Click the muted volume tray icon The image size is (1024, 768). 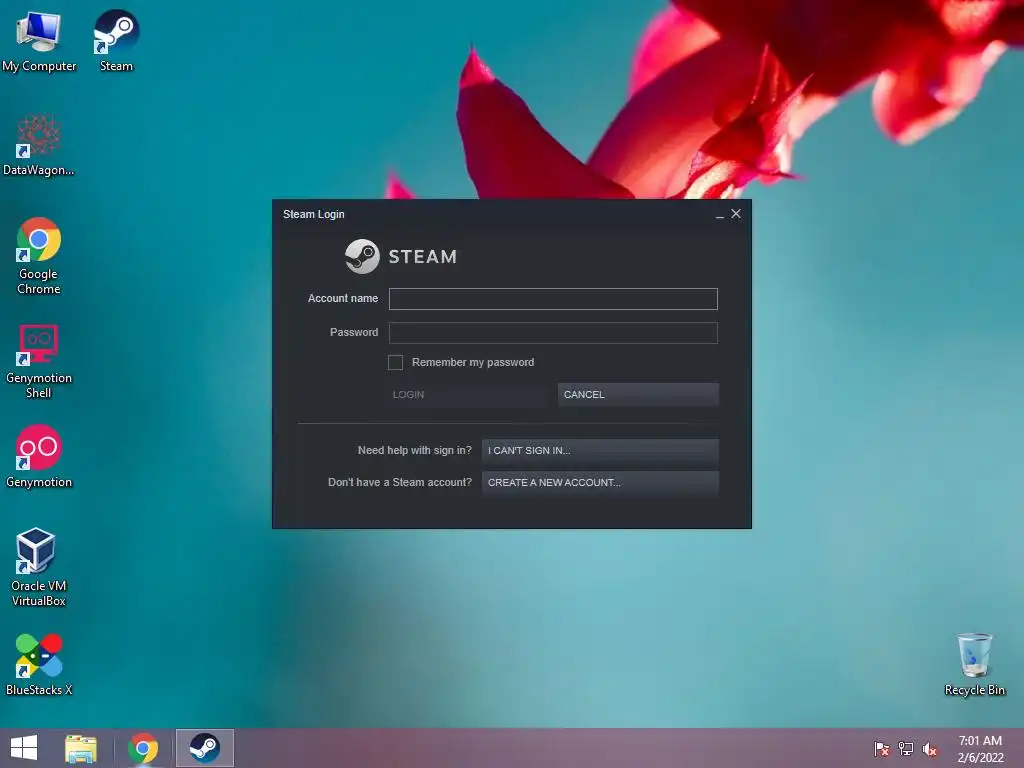pyautogui.click(x=930, y=748)
